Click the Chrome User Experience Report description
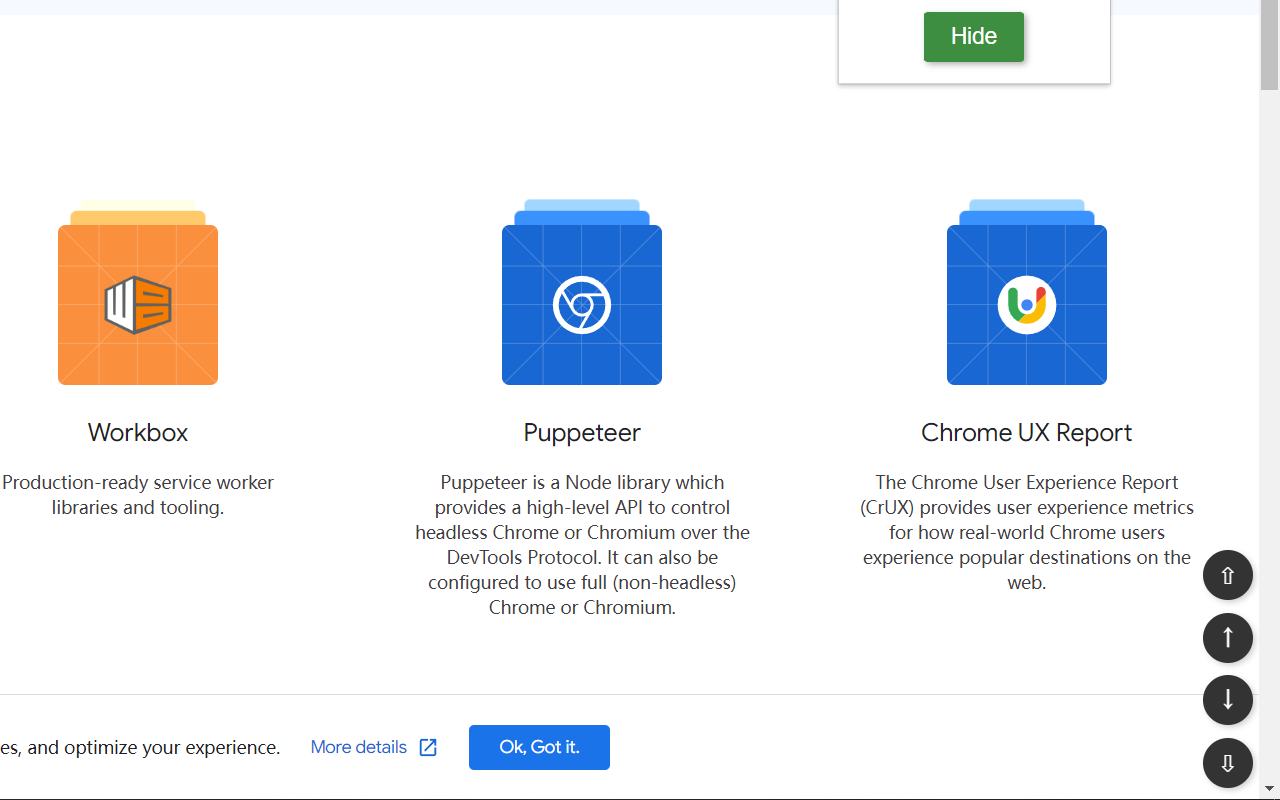 tap(1027, 532)
